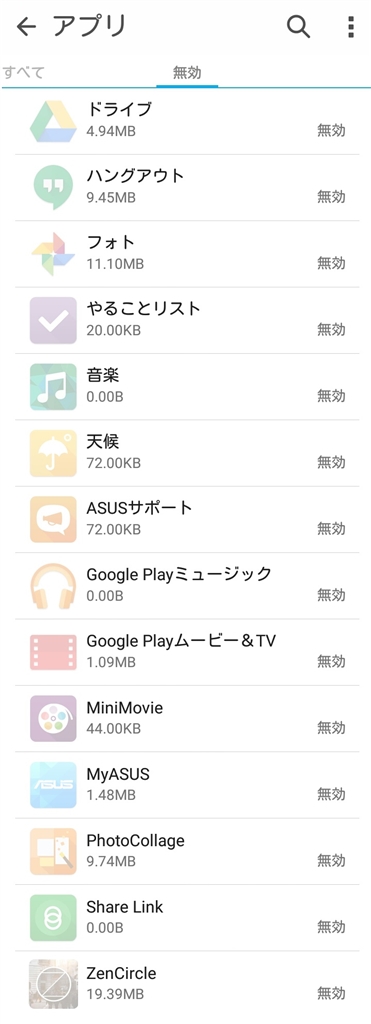The image size is (371, 1024).
Task: Select the 無効 tab
Action: pyautogui.click(x=187, y=72)
